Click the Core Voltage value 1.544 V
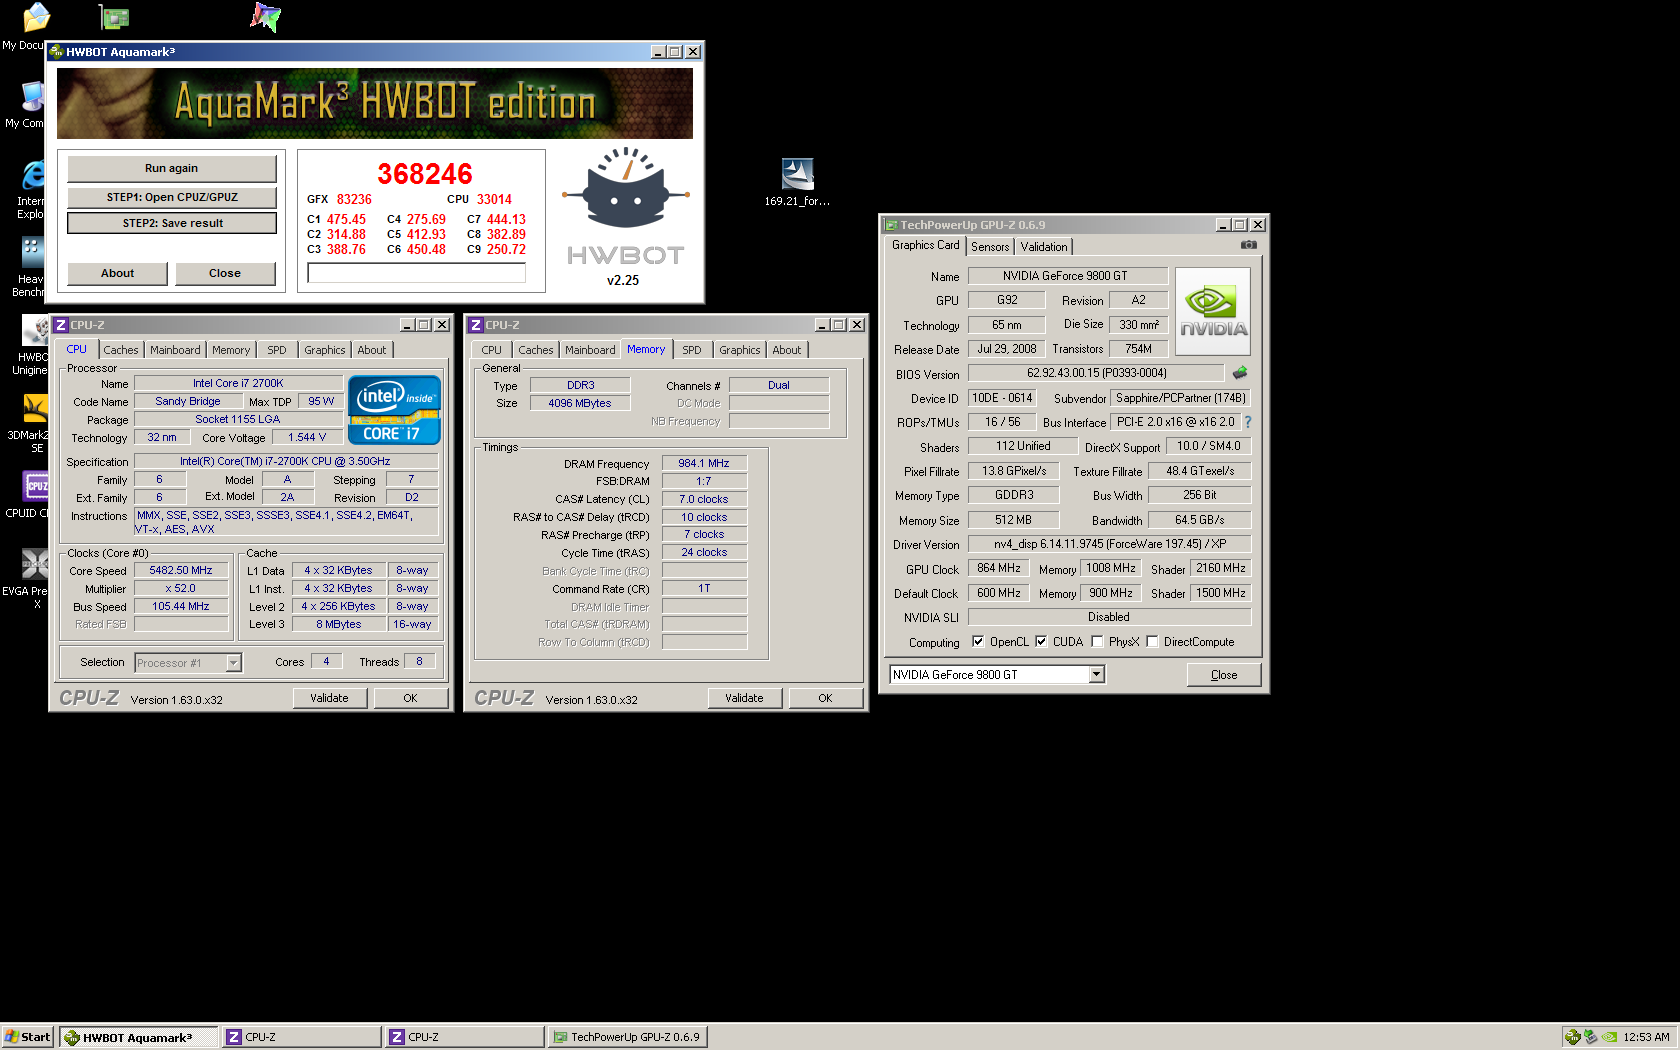 click(x=306, y=437)
